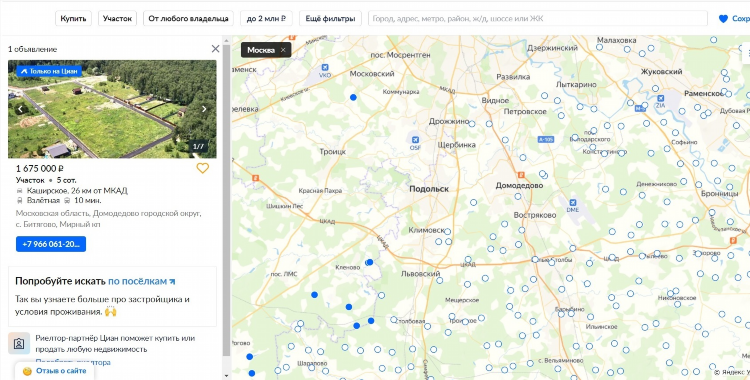Click the address search input field
Screen dimensions: 750x380
[538, 19]
